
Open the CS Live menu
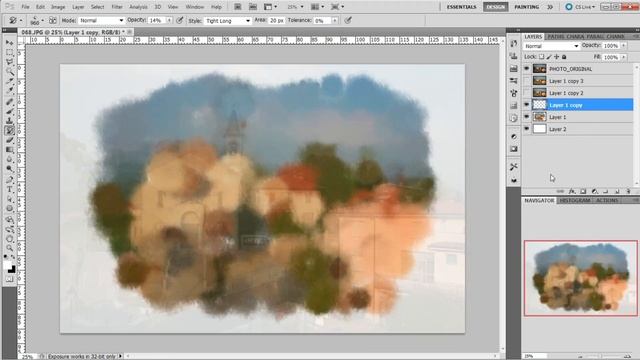(x=580, y=7)
